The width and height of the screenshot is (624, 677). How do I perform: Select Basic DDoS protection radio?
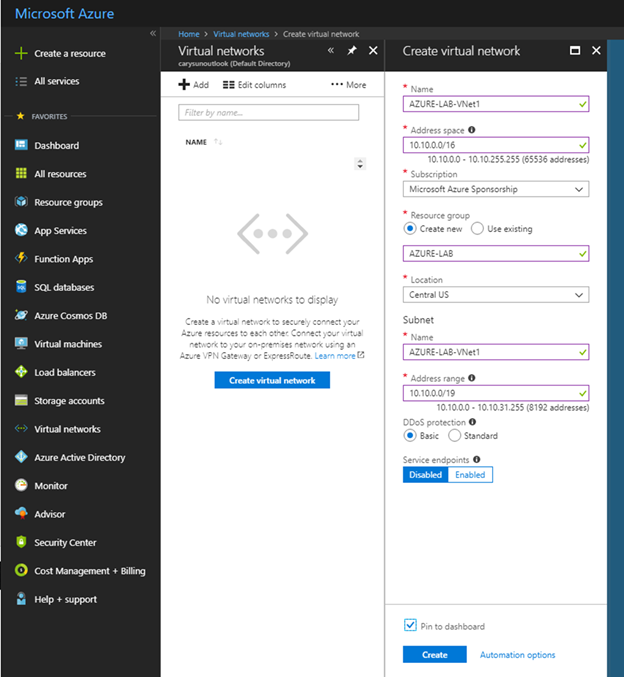410,435
